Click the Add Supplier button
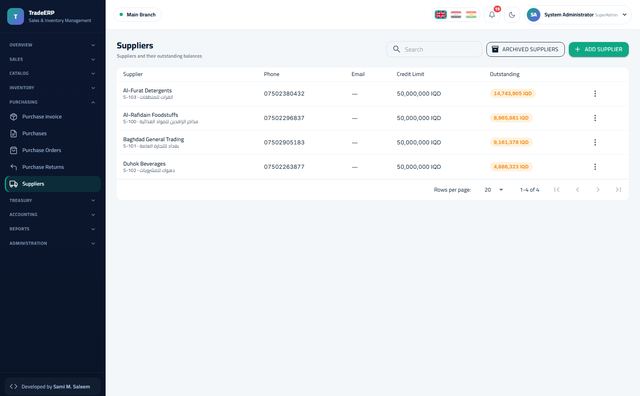This screenshot has width=640, height=396. (598, 49)
